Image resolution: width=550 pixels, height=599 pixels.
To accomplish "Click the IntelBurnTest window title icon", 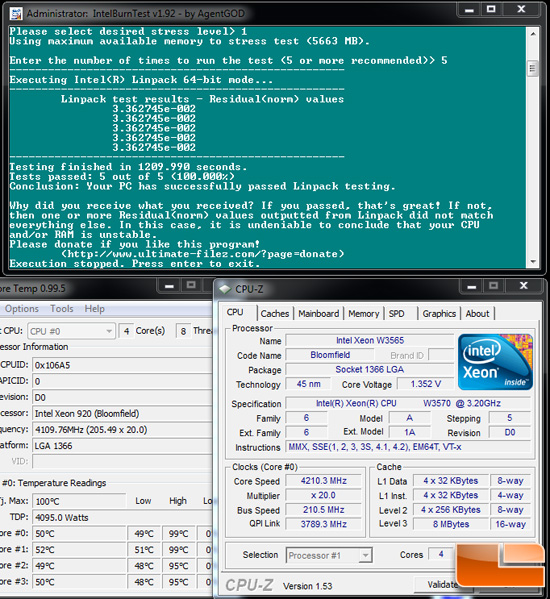I will click(16, 14).
